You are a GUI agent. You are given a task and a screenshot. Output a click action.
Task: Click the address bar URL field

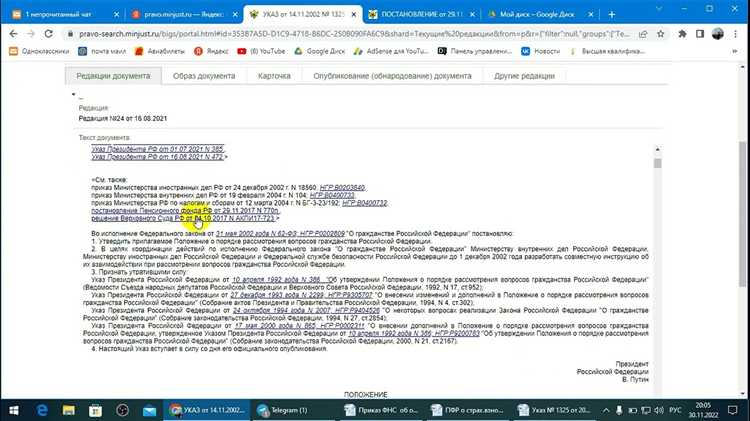(354, 34)
